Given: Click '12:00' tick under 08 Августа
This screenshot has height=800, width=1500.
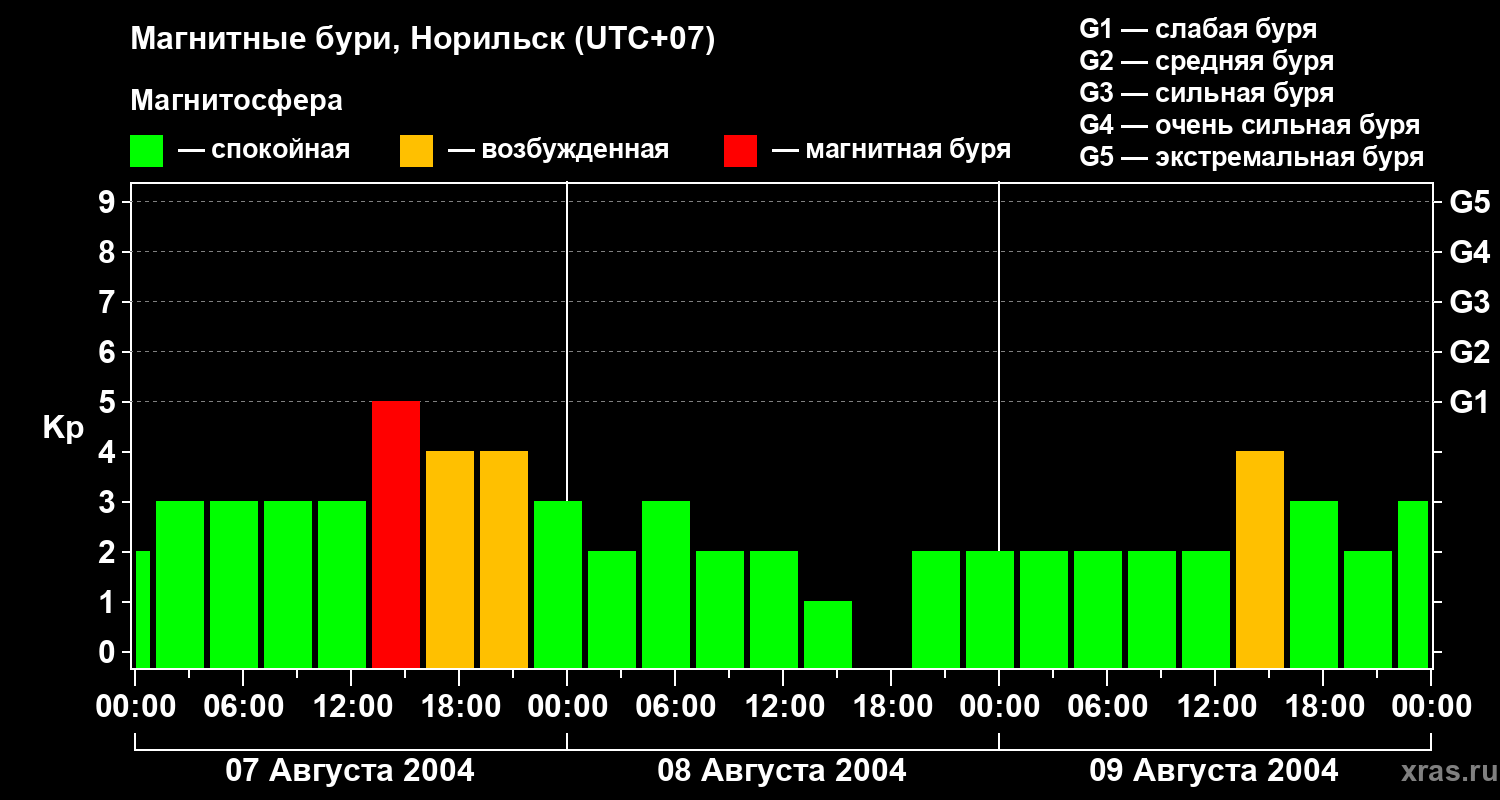Looking at the screenshot, I should click(783, 707).
